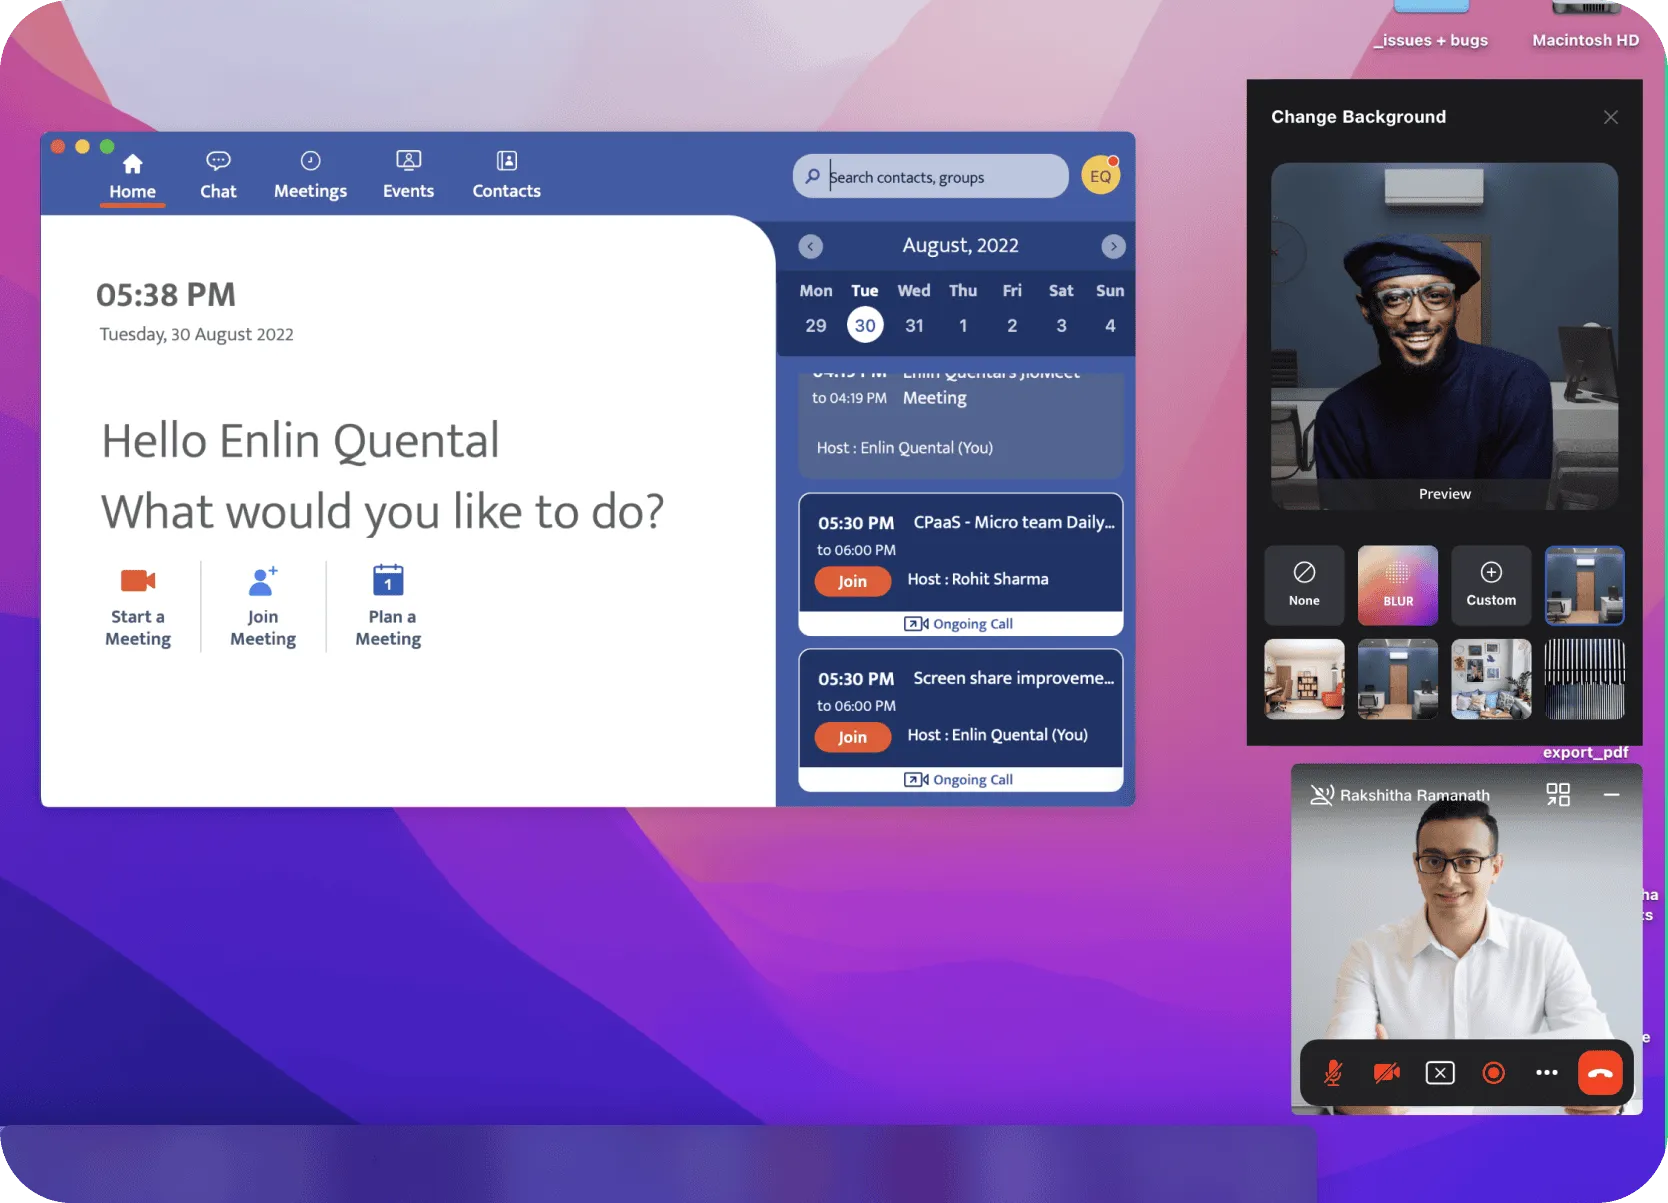This screenshot has height=1203, width=1668.
Task: Click the record button in call toolbar
Action: [x=1493, y=1073]
